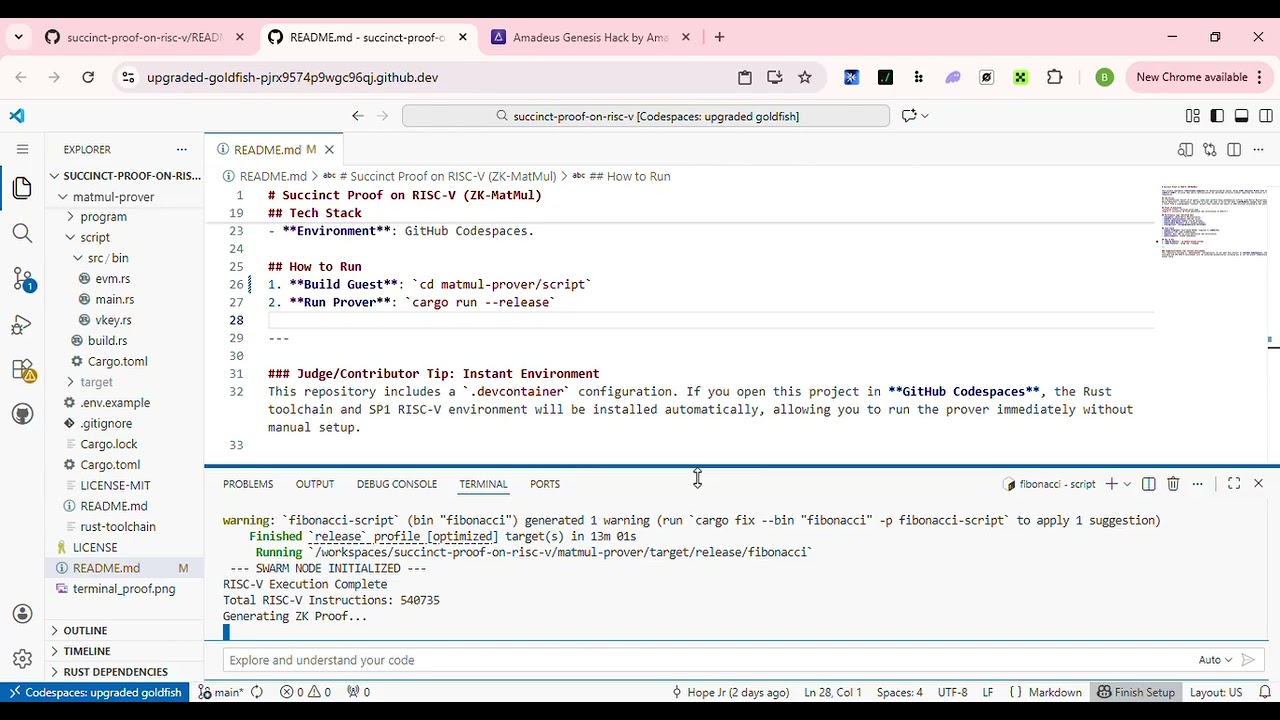Open the Copilot chat icon
Viewport: 1280px width, 720px height.
coord(909,116)
